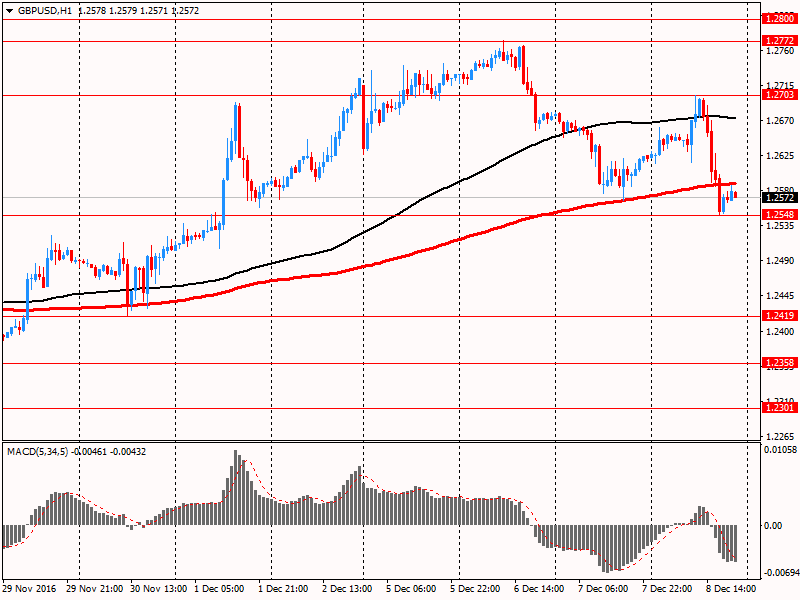
Task: Select the 1.2445 price axis value
Action: 781,296
